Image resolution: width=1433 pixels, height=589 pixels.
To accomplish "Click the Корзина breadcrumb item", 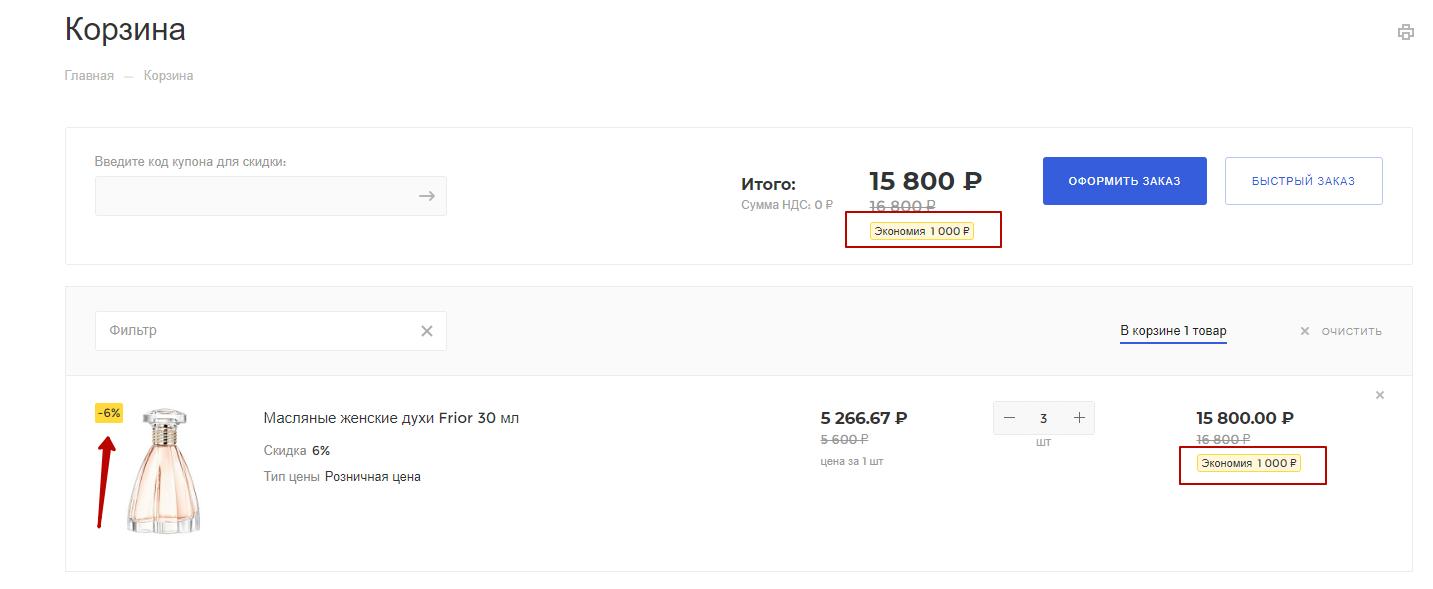I will pyautogui.click(x=168, y=76).
